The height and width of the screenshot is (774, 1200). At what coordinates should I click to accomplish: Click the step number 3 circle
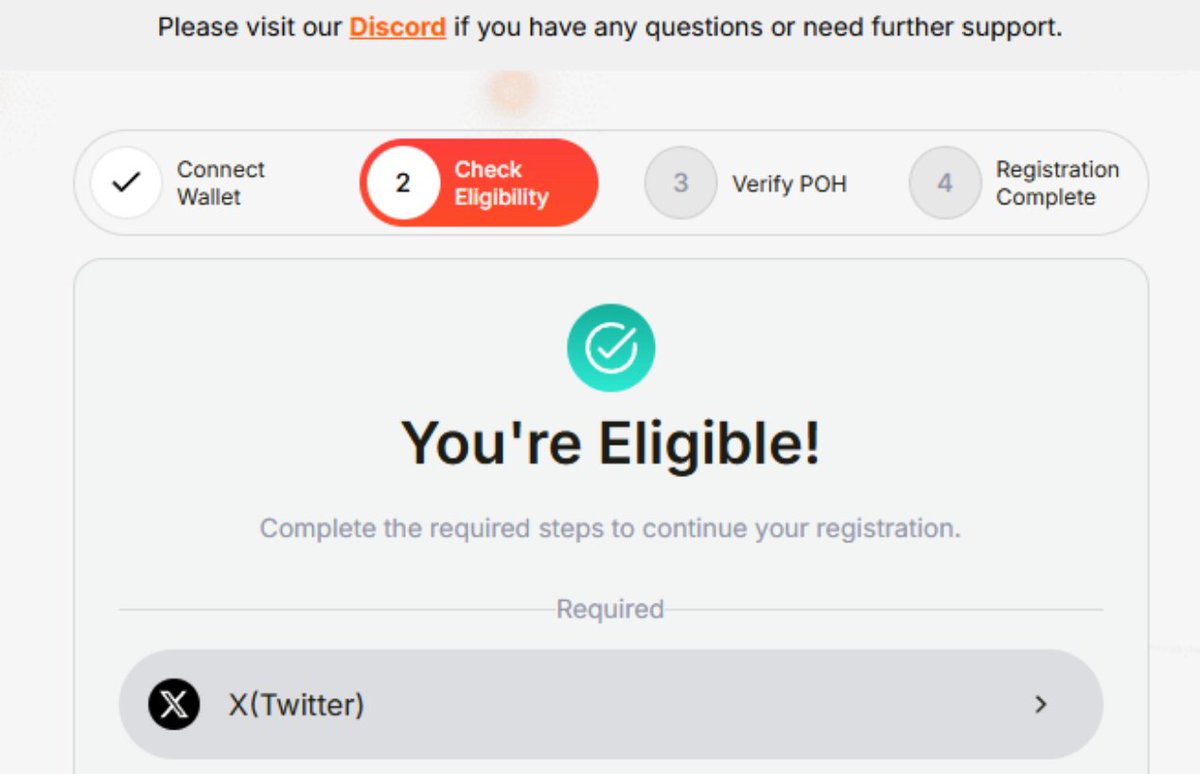pos(681,183)
